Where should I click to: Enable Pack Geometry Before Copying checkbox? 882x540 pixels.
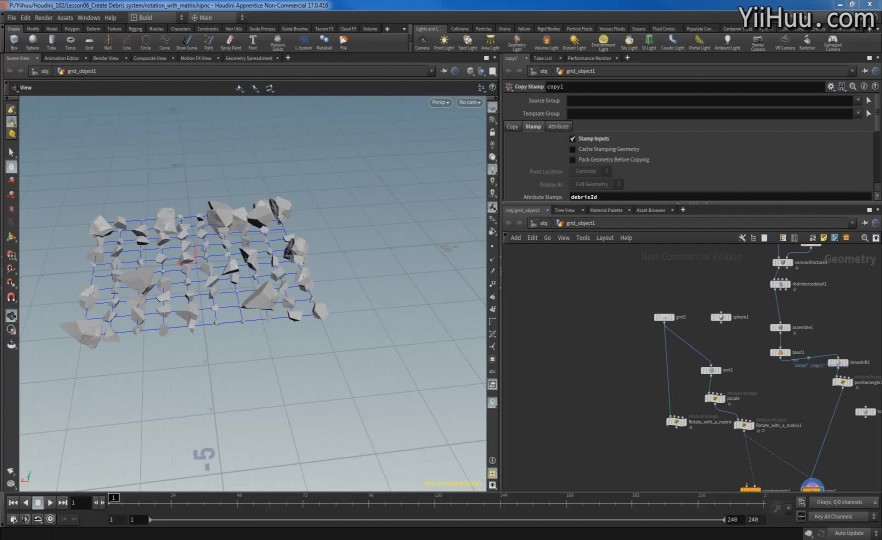tap(573, 160)
